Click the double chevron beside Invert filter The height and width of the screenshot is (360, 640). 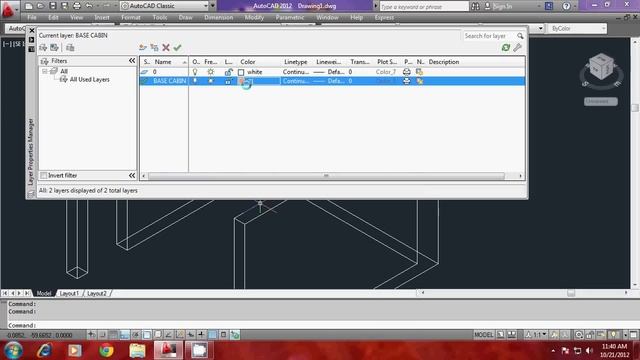click(132, 176)
